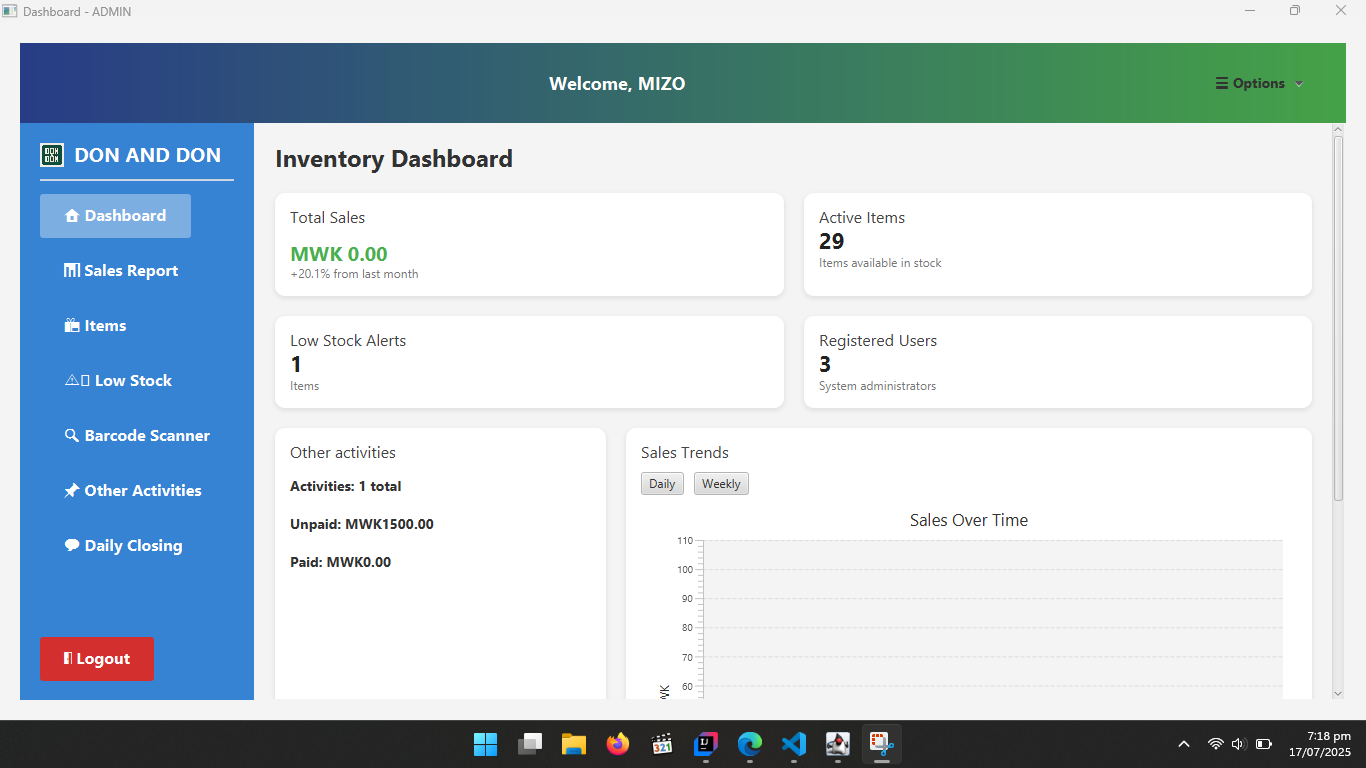1366x768 pixels.
Task: Show hidden system tray icons
Action: 1184,744
